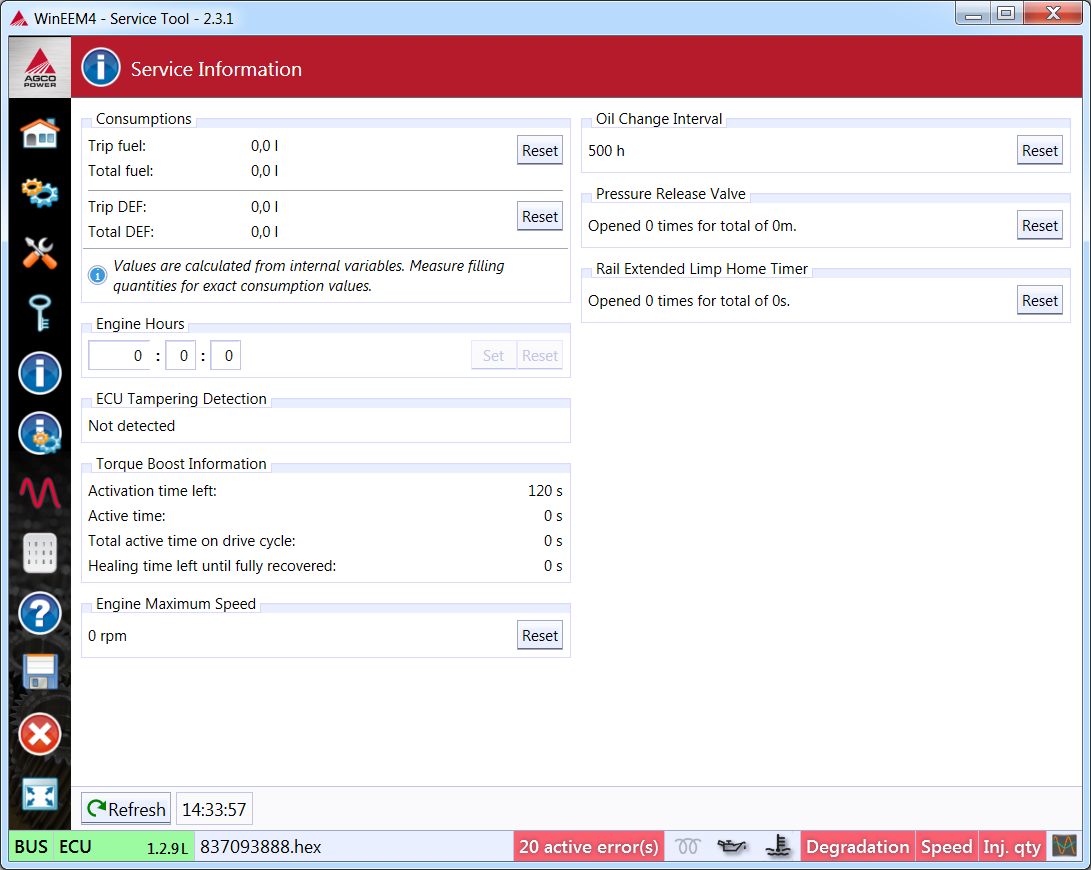Reset the Pressure Release Valve counter

coord(1040,226)
